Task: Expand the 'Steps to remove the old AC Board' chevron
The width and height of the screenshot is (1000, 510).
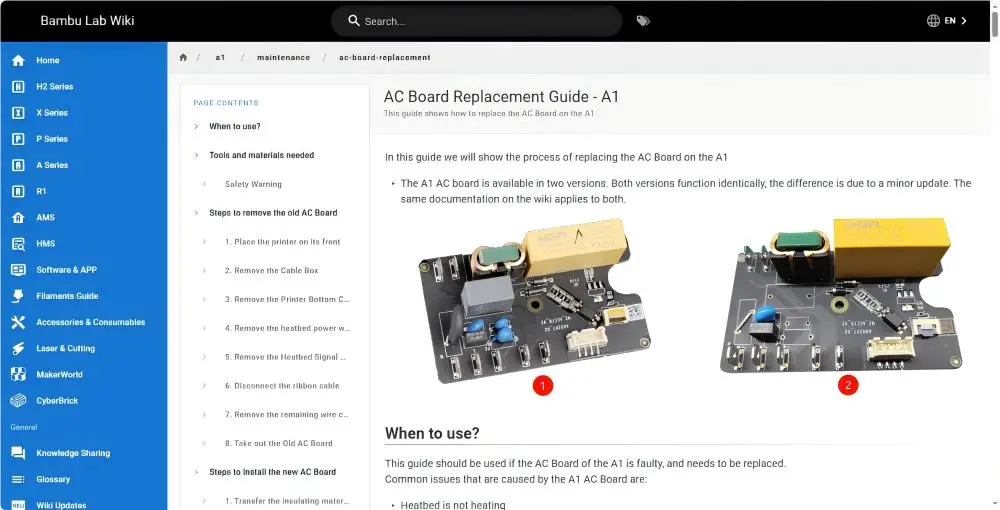Action: tap(196, 213)
